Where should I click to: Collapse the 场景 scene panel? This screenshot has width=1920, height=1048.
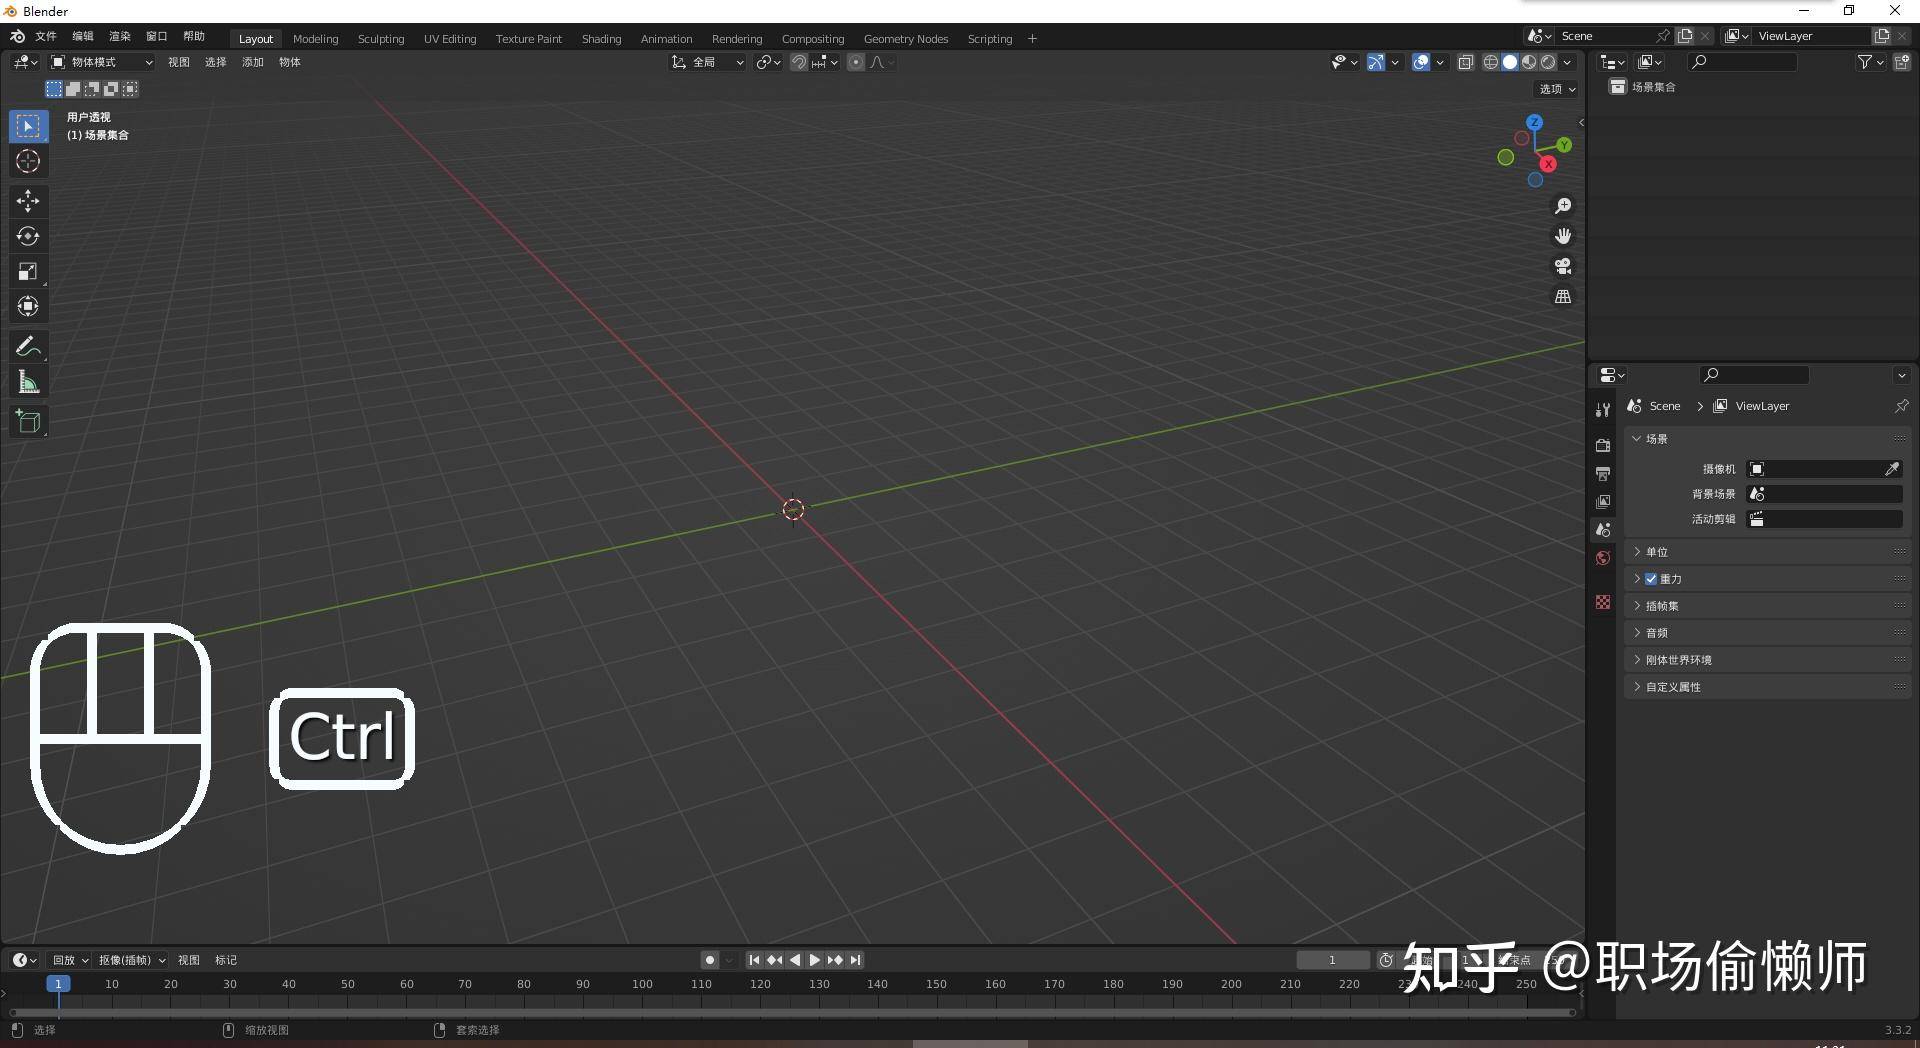point(1767,439)
